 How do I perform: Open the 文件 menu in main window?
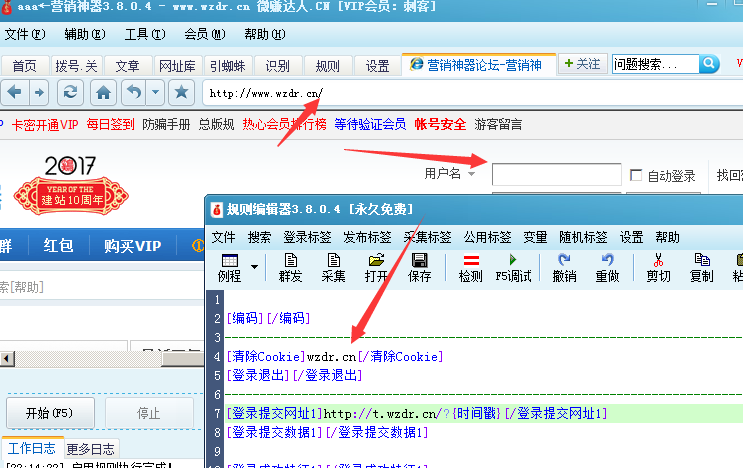25,34
